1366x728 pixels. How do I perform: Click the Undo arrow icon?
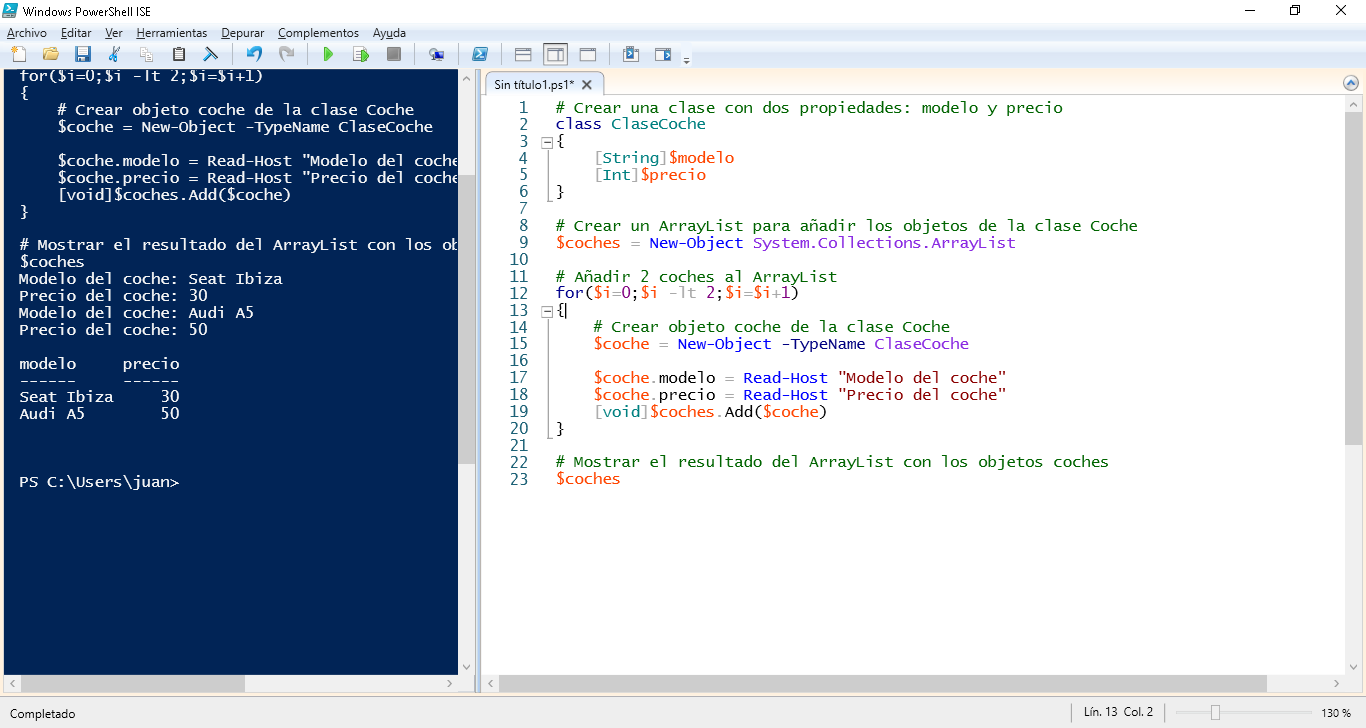[x=254, y=54]
